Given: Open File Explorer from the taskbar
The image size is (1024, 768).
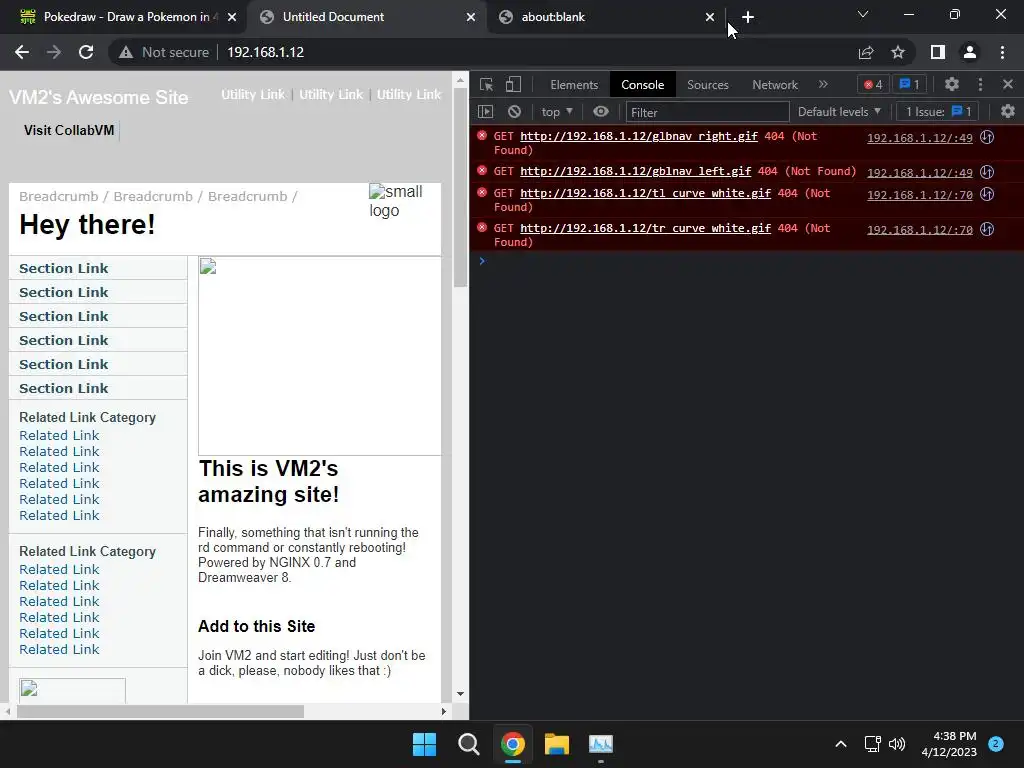Looking at the screenshot, I should [x=557, y=744].
